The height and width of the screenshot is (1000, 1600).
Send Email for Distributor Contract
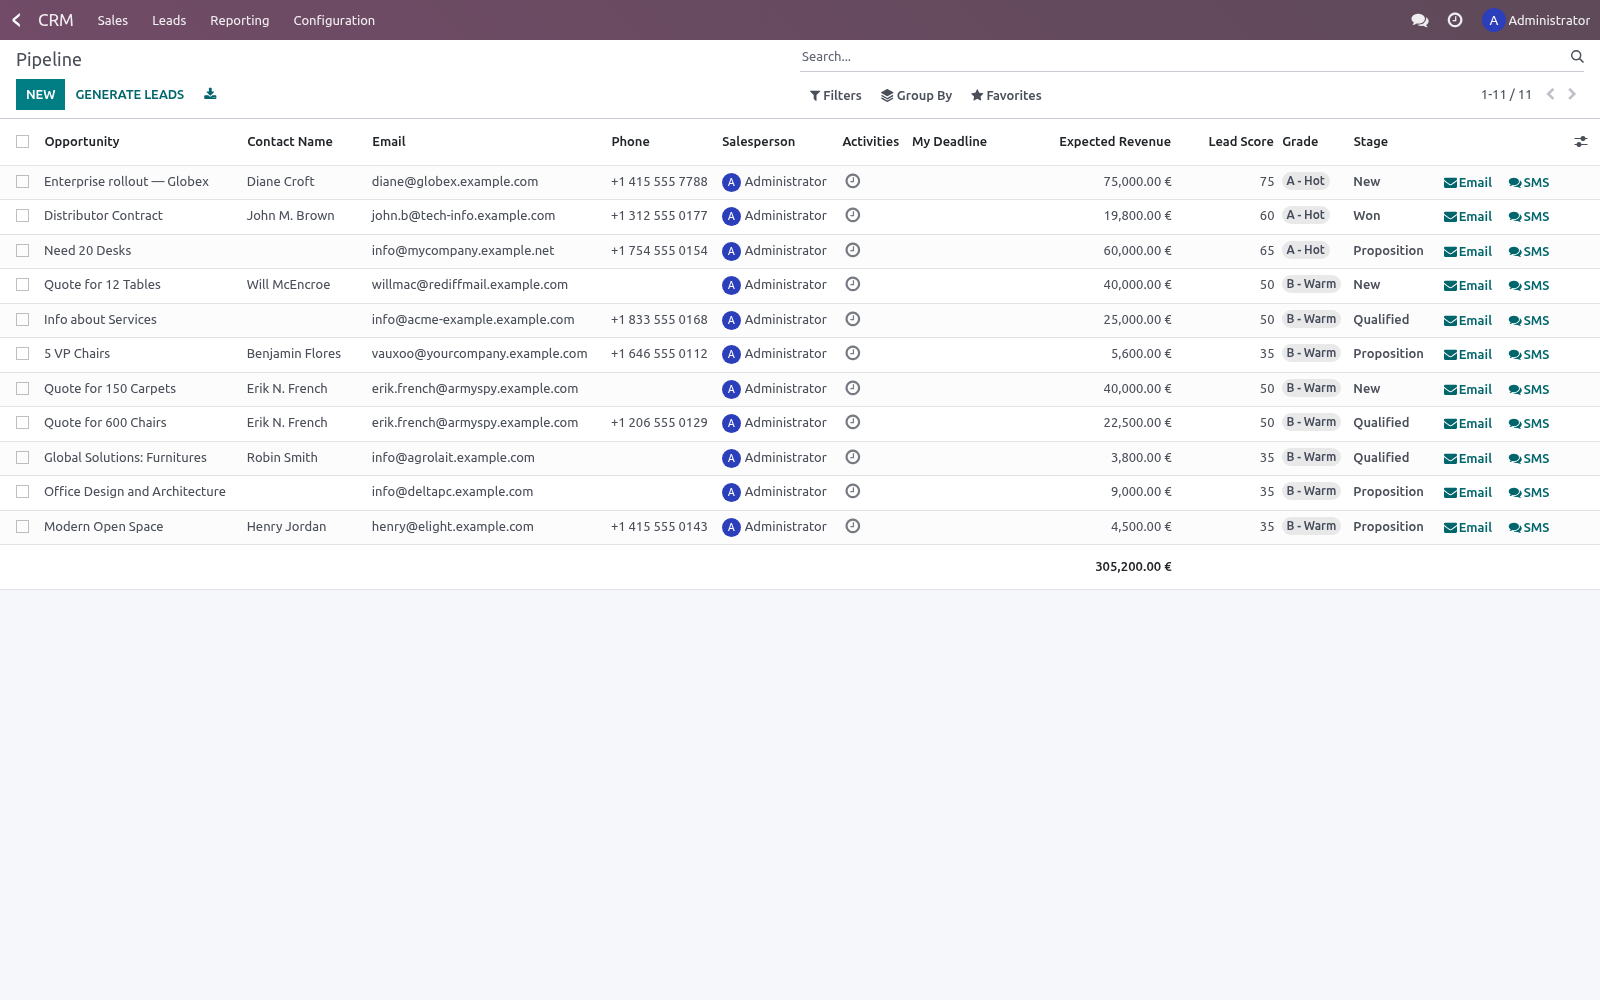[1468, 216]
